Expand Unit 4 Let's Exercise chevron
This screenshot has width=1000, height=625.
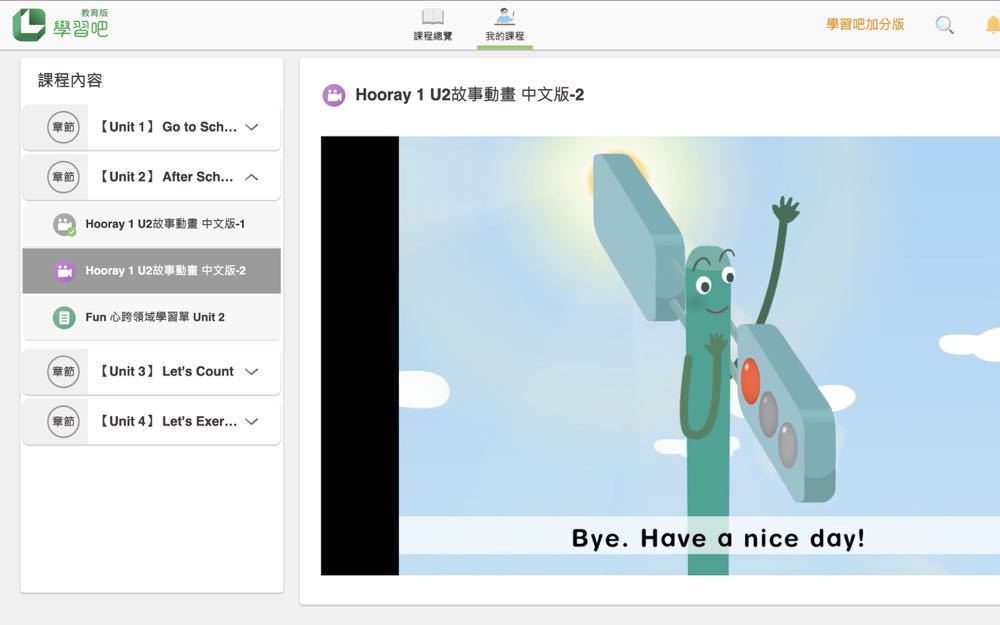click(252, 421)
